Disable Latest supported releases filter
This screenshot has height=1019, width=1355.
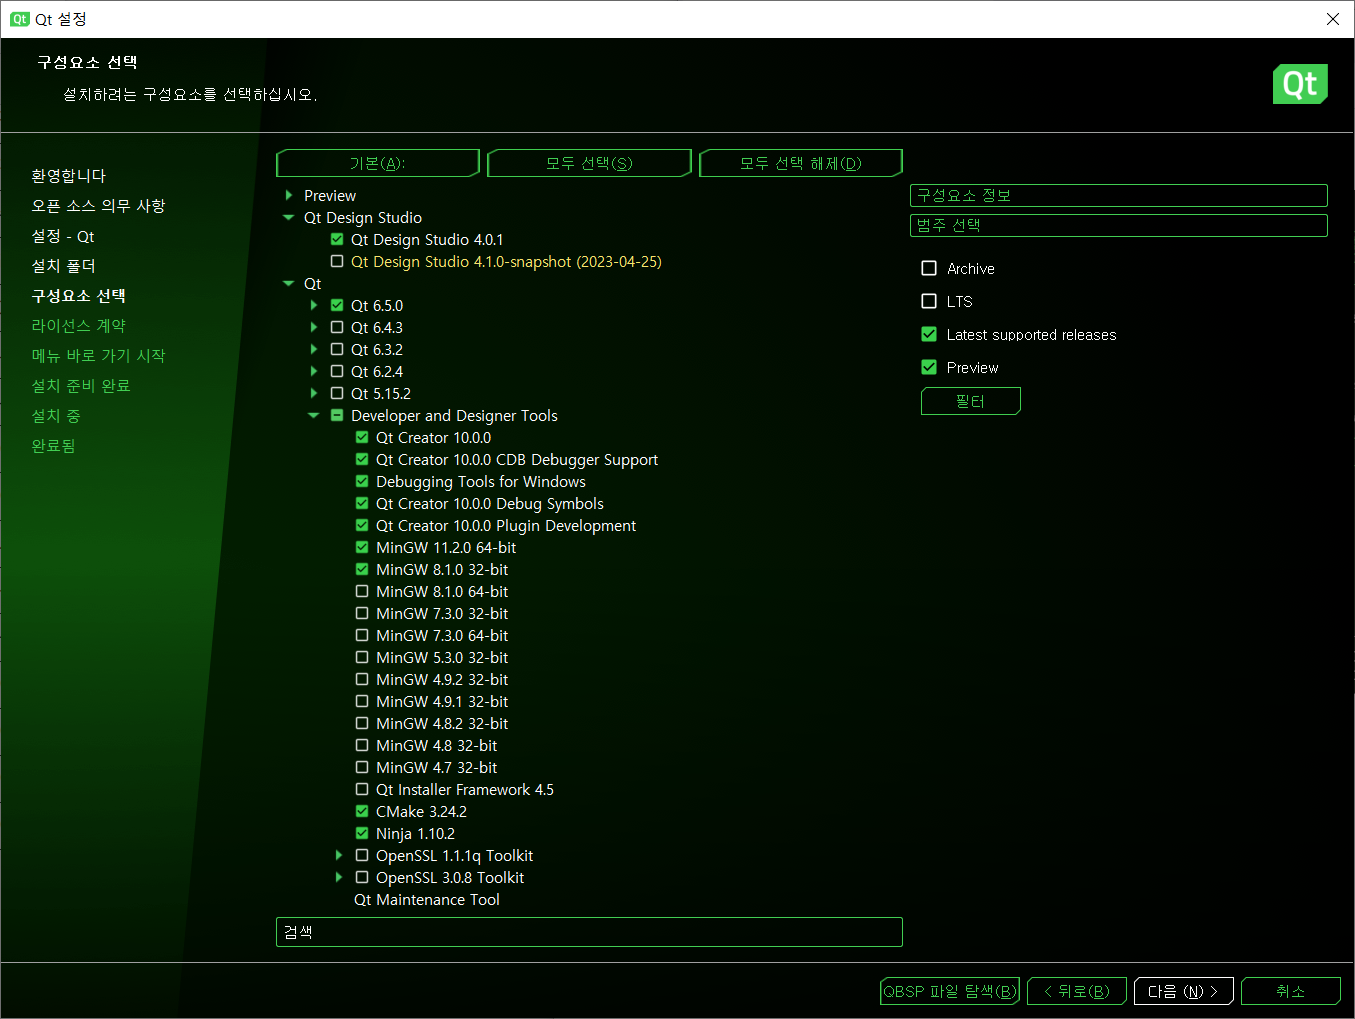tap(929, 334)
